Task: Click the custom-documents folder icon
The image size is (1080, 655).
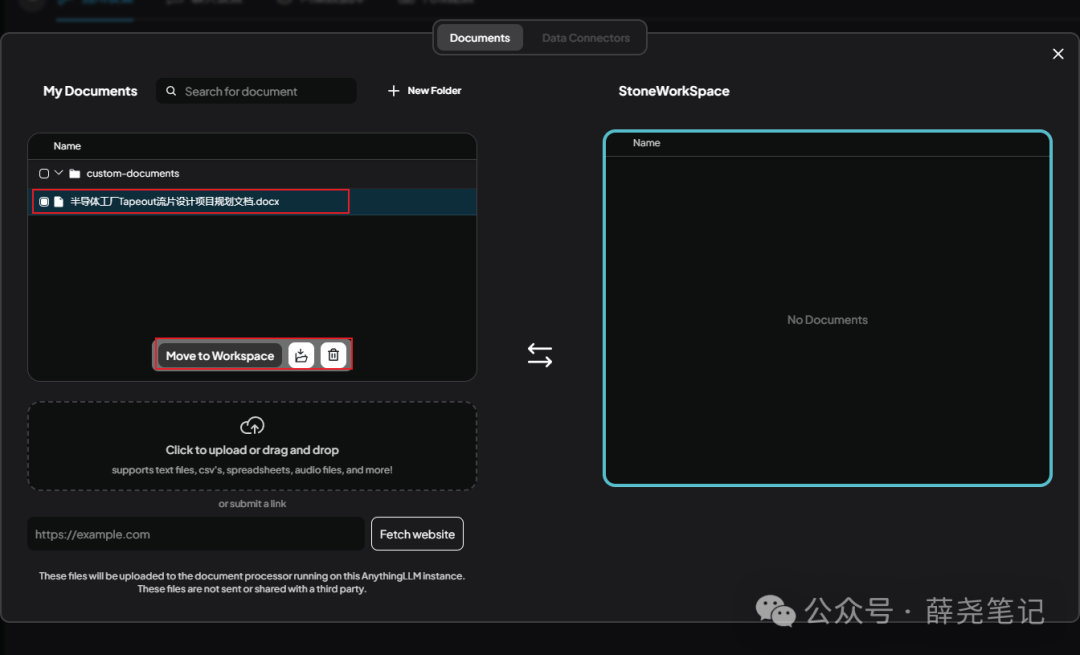Action: 75,174
